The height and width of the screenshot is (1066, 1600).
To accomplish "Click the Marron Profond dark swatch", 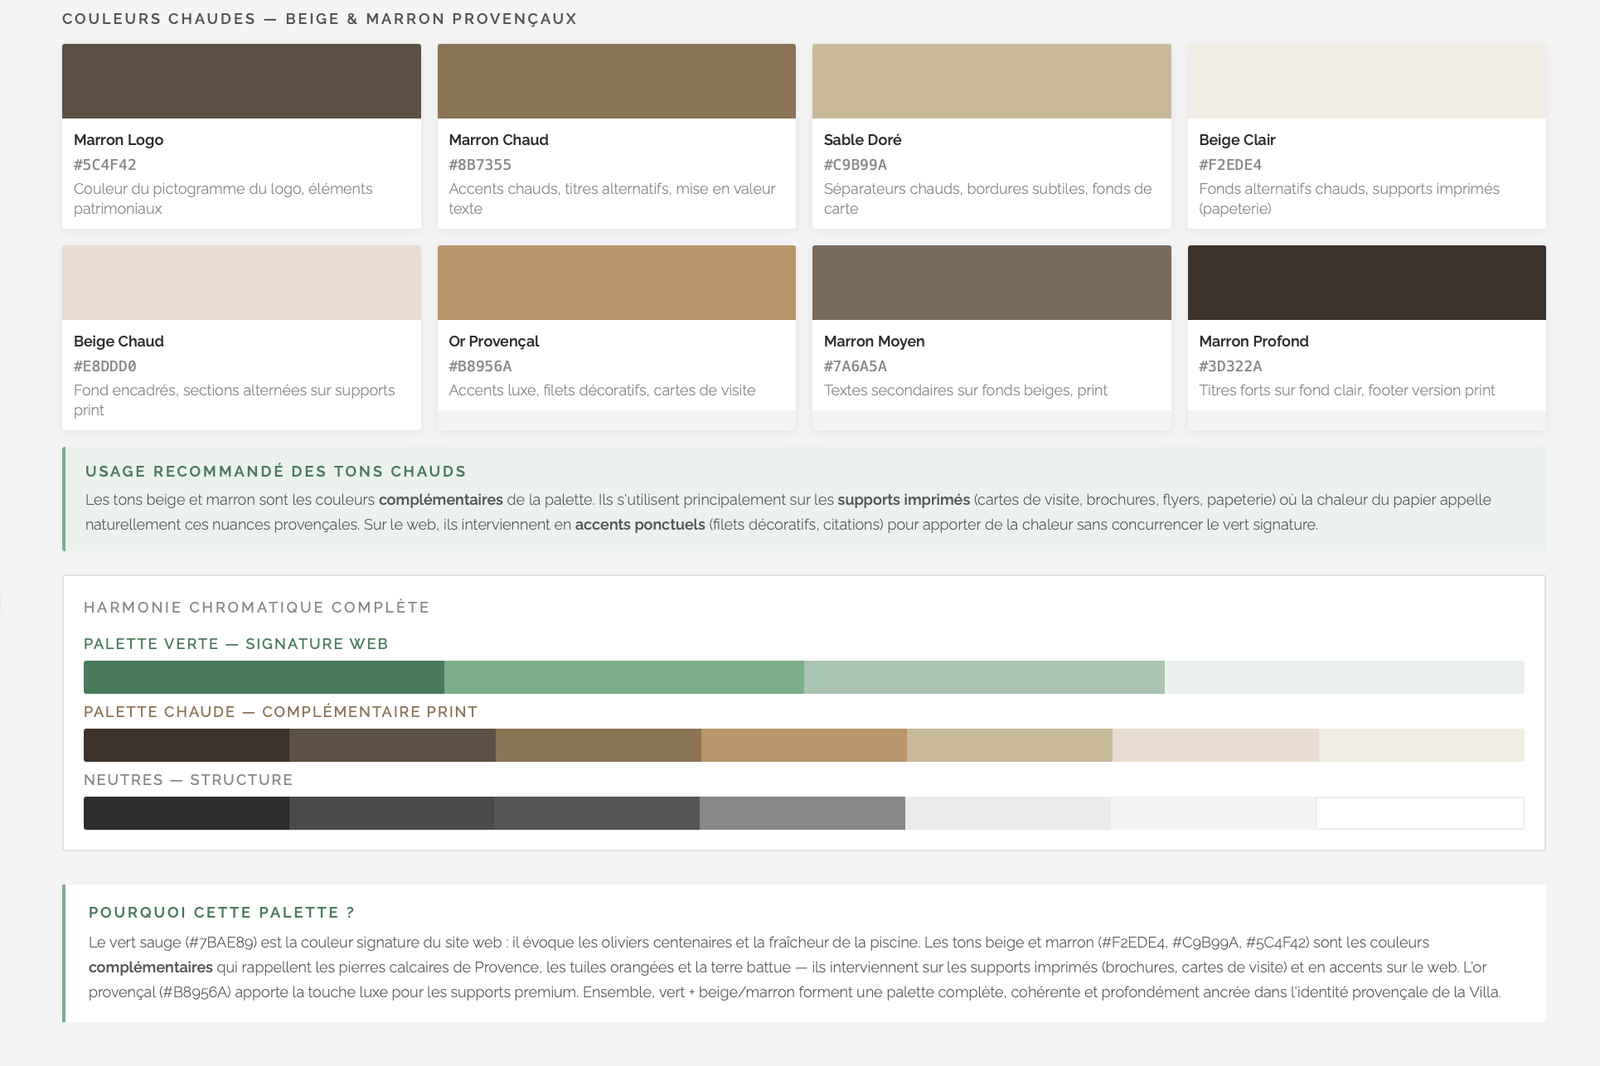I will (x=1366, y=283).
